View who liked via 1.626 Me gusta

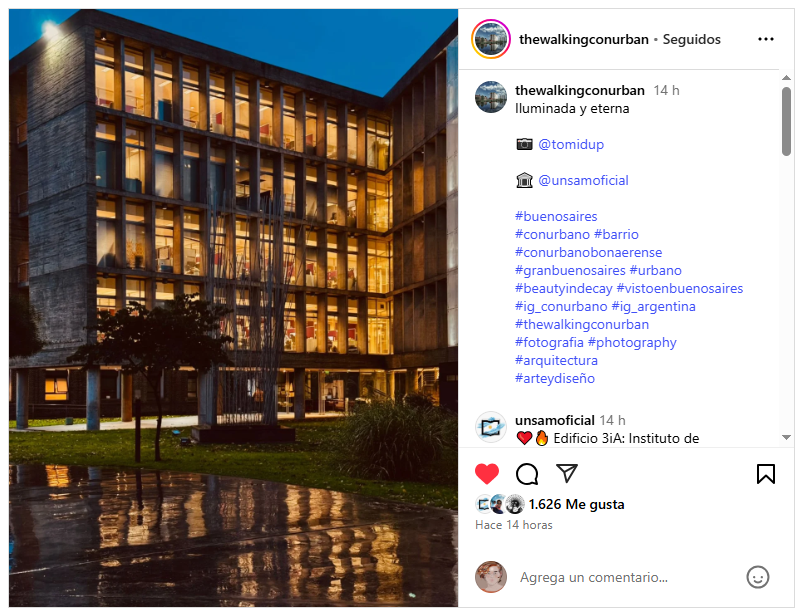pyautogui.click(x=576, y=504)
